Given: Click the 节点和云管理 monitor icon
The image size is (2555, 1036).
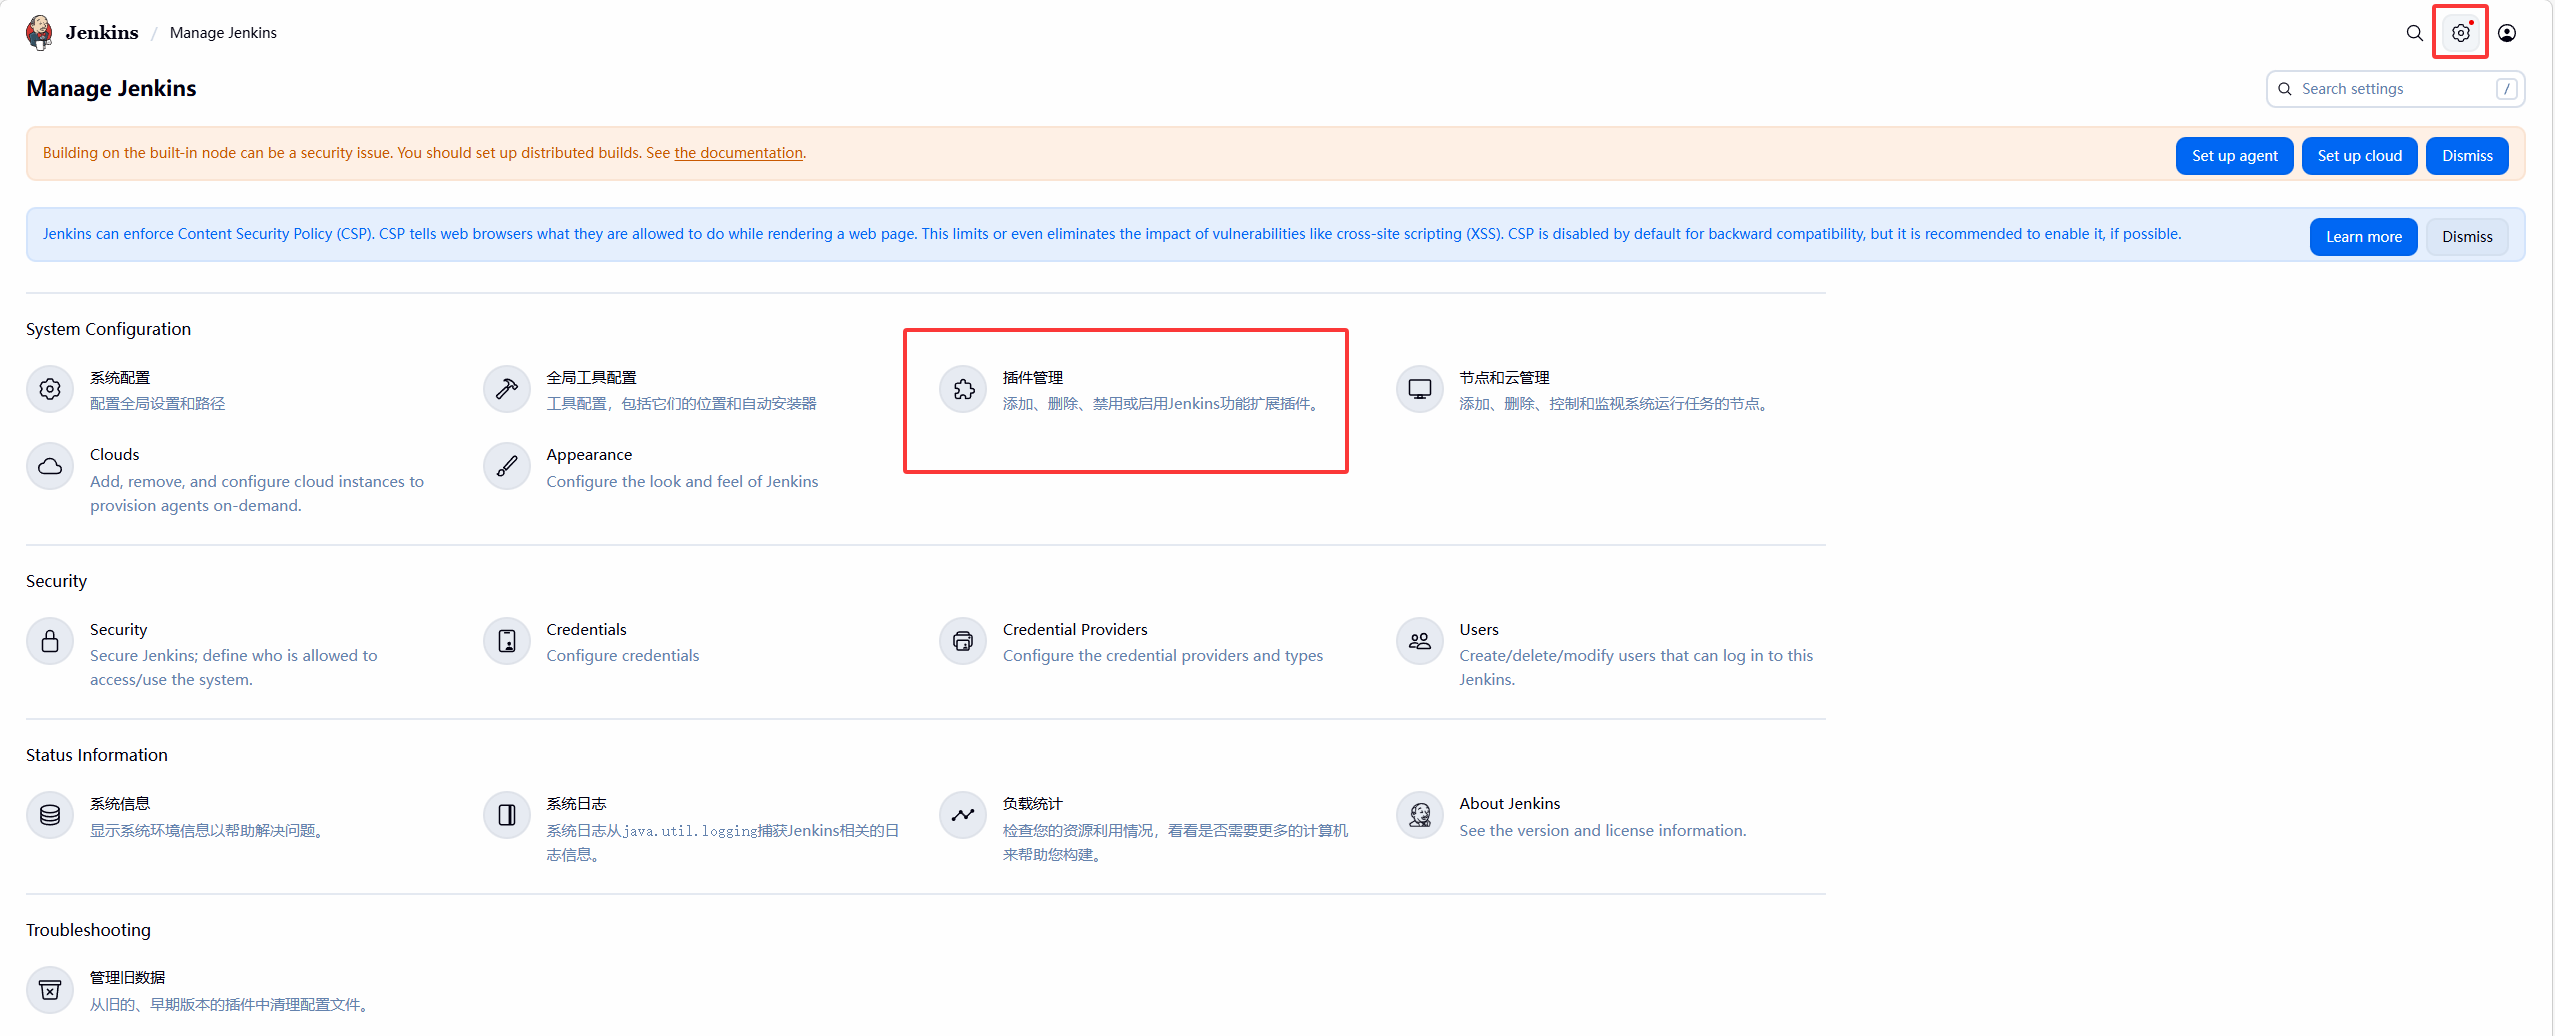Looking at the screenshot, I should point(1420,389).
